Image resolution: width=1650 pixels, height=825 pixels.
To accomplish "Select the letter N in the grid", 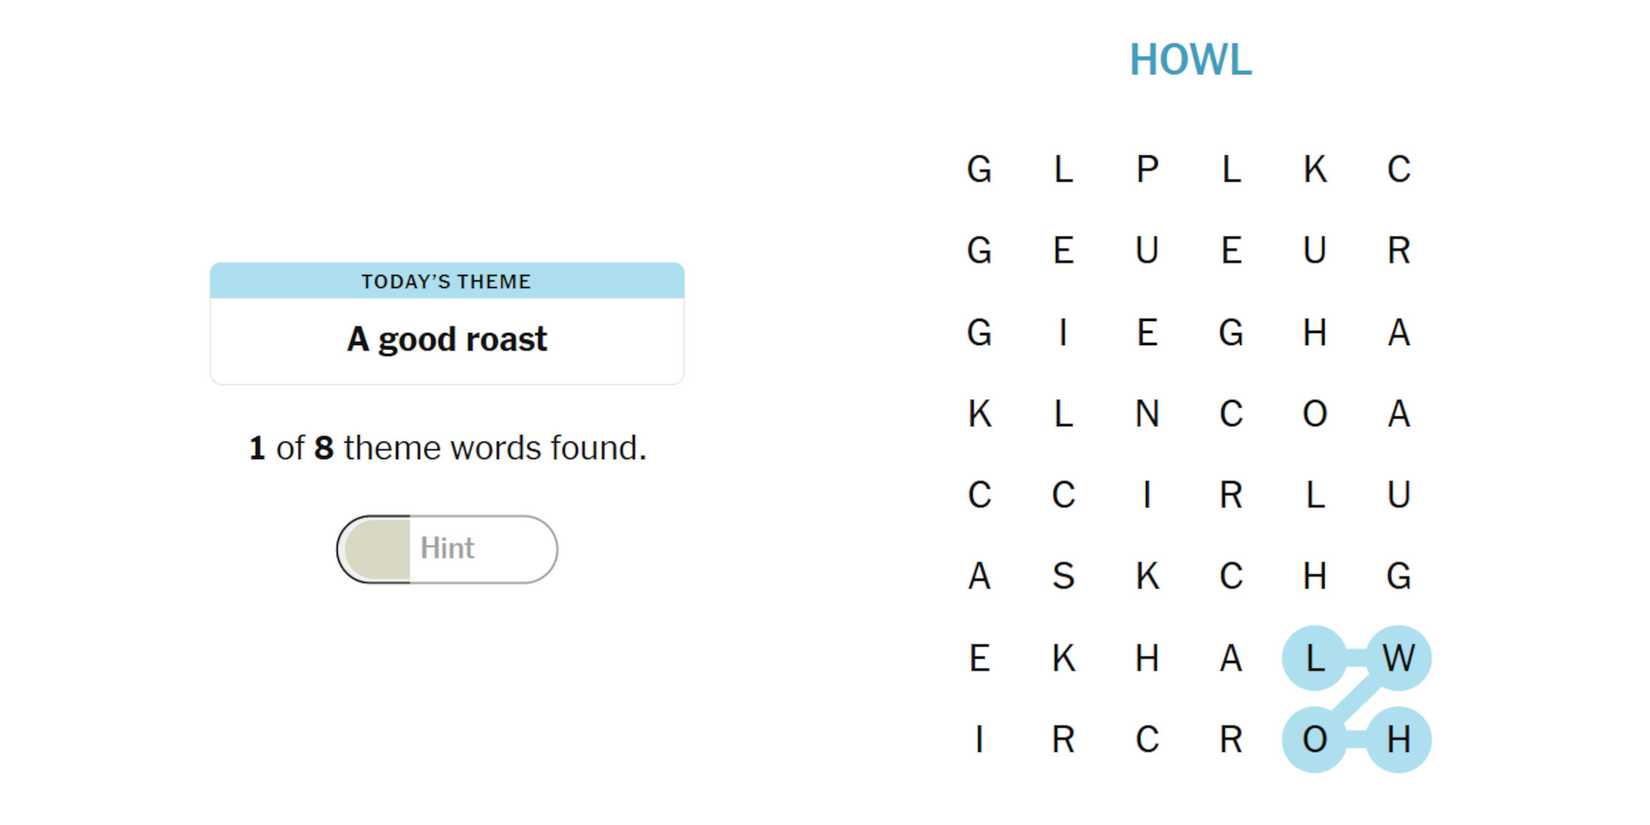I will click(1147, 413).
